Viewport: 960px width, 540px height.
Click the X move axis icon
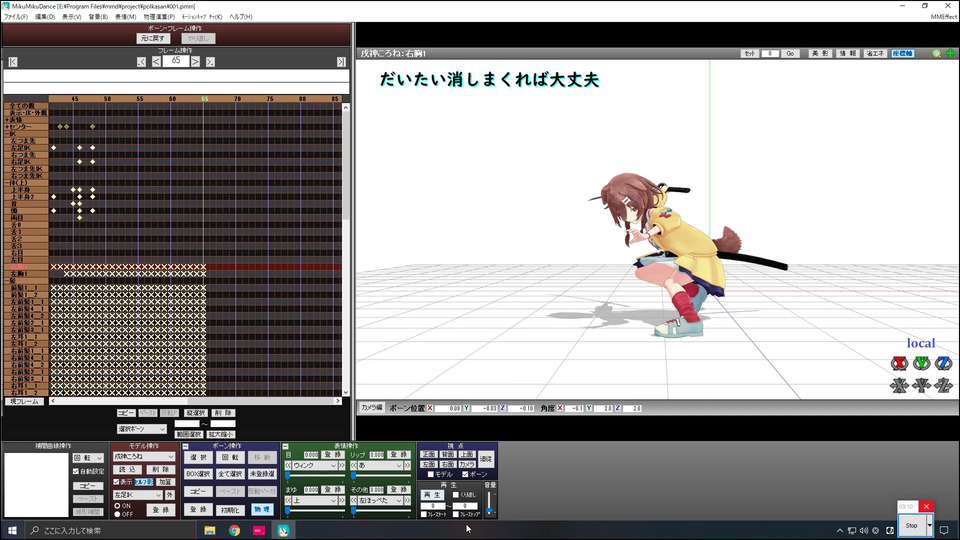899,385
